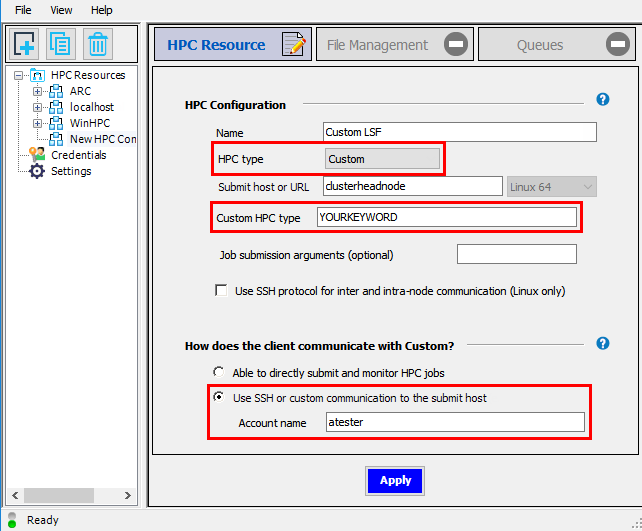Click the Custom HPC type field YOURKEYWORD
This screenshot has width=642, height=531.
coord(447,217)
